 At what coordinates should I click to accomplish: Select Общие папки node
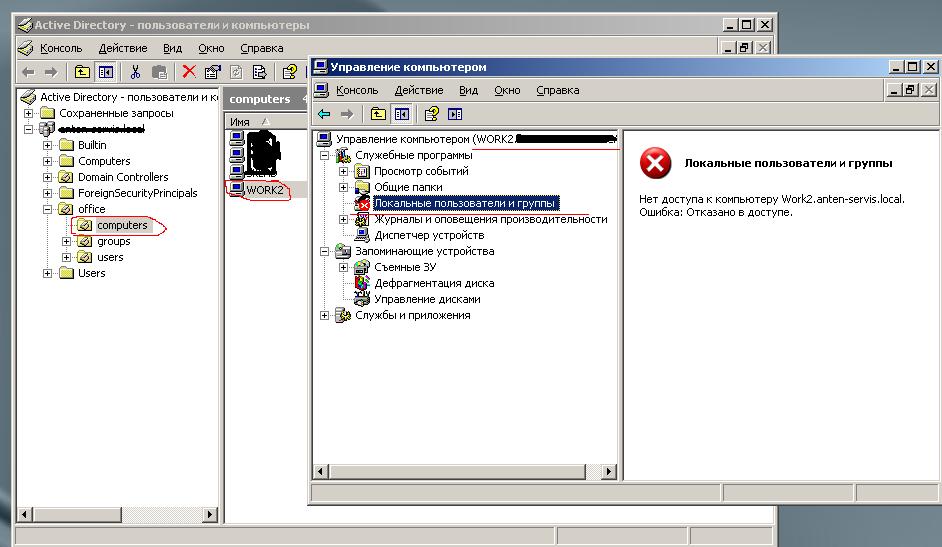click(408, 187)
